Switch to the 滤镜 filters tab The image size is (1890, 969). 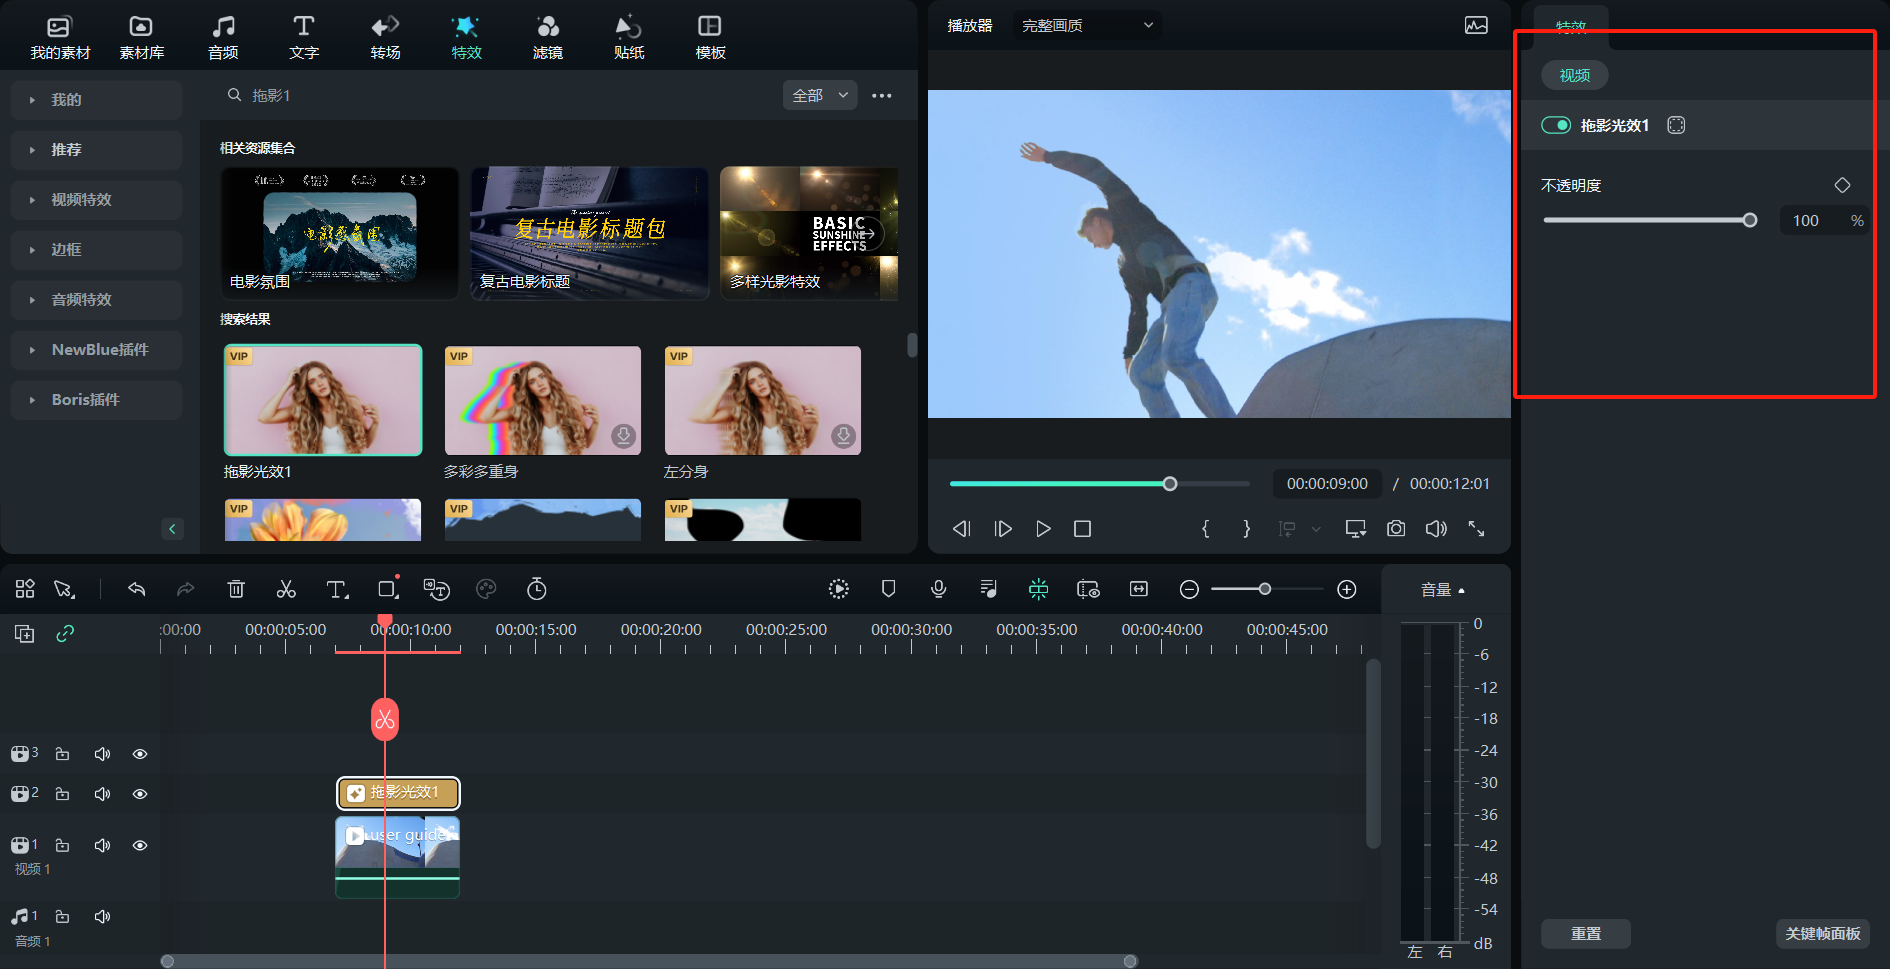(x=548, y=37)
